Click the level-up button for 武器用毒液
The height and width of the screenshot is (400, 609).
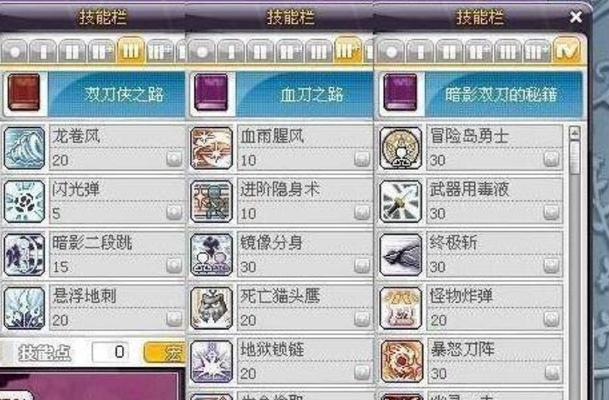(551, 212)
